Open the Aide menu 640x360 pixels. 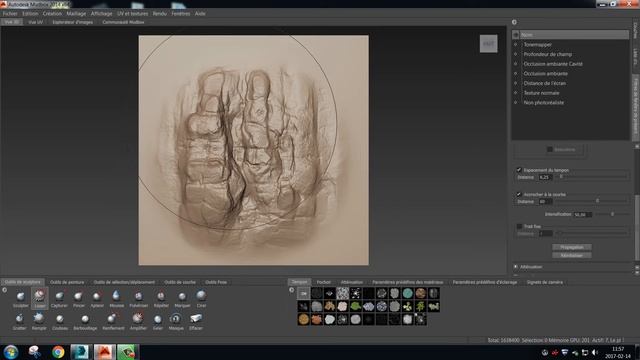[200, 13]
